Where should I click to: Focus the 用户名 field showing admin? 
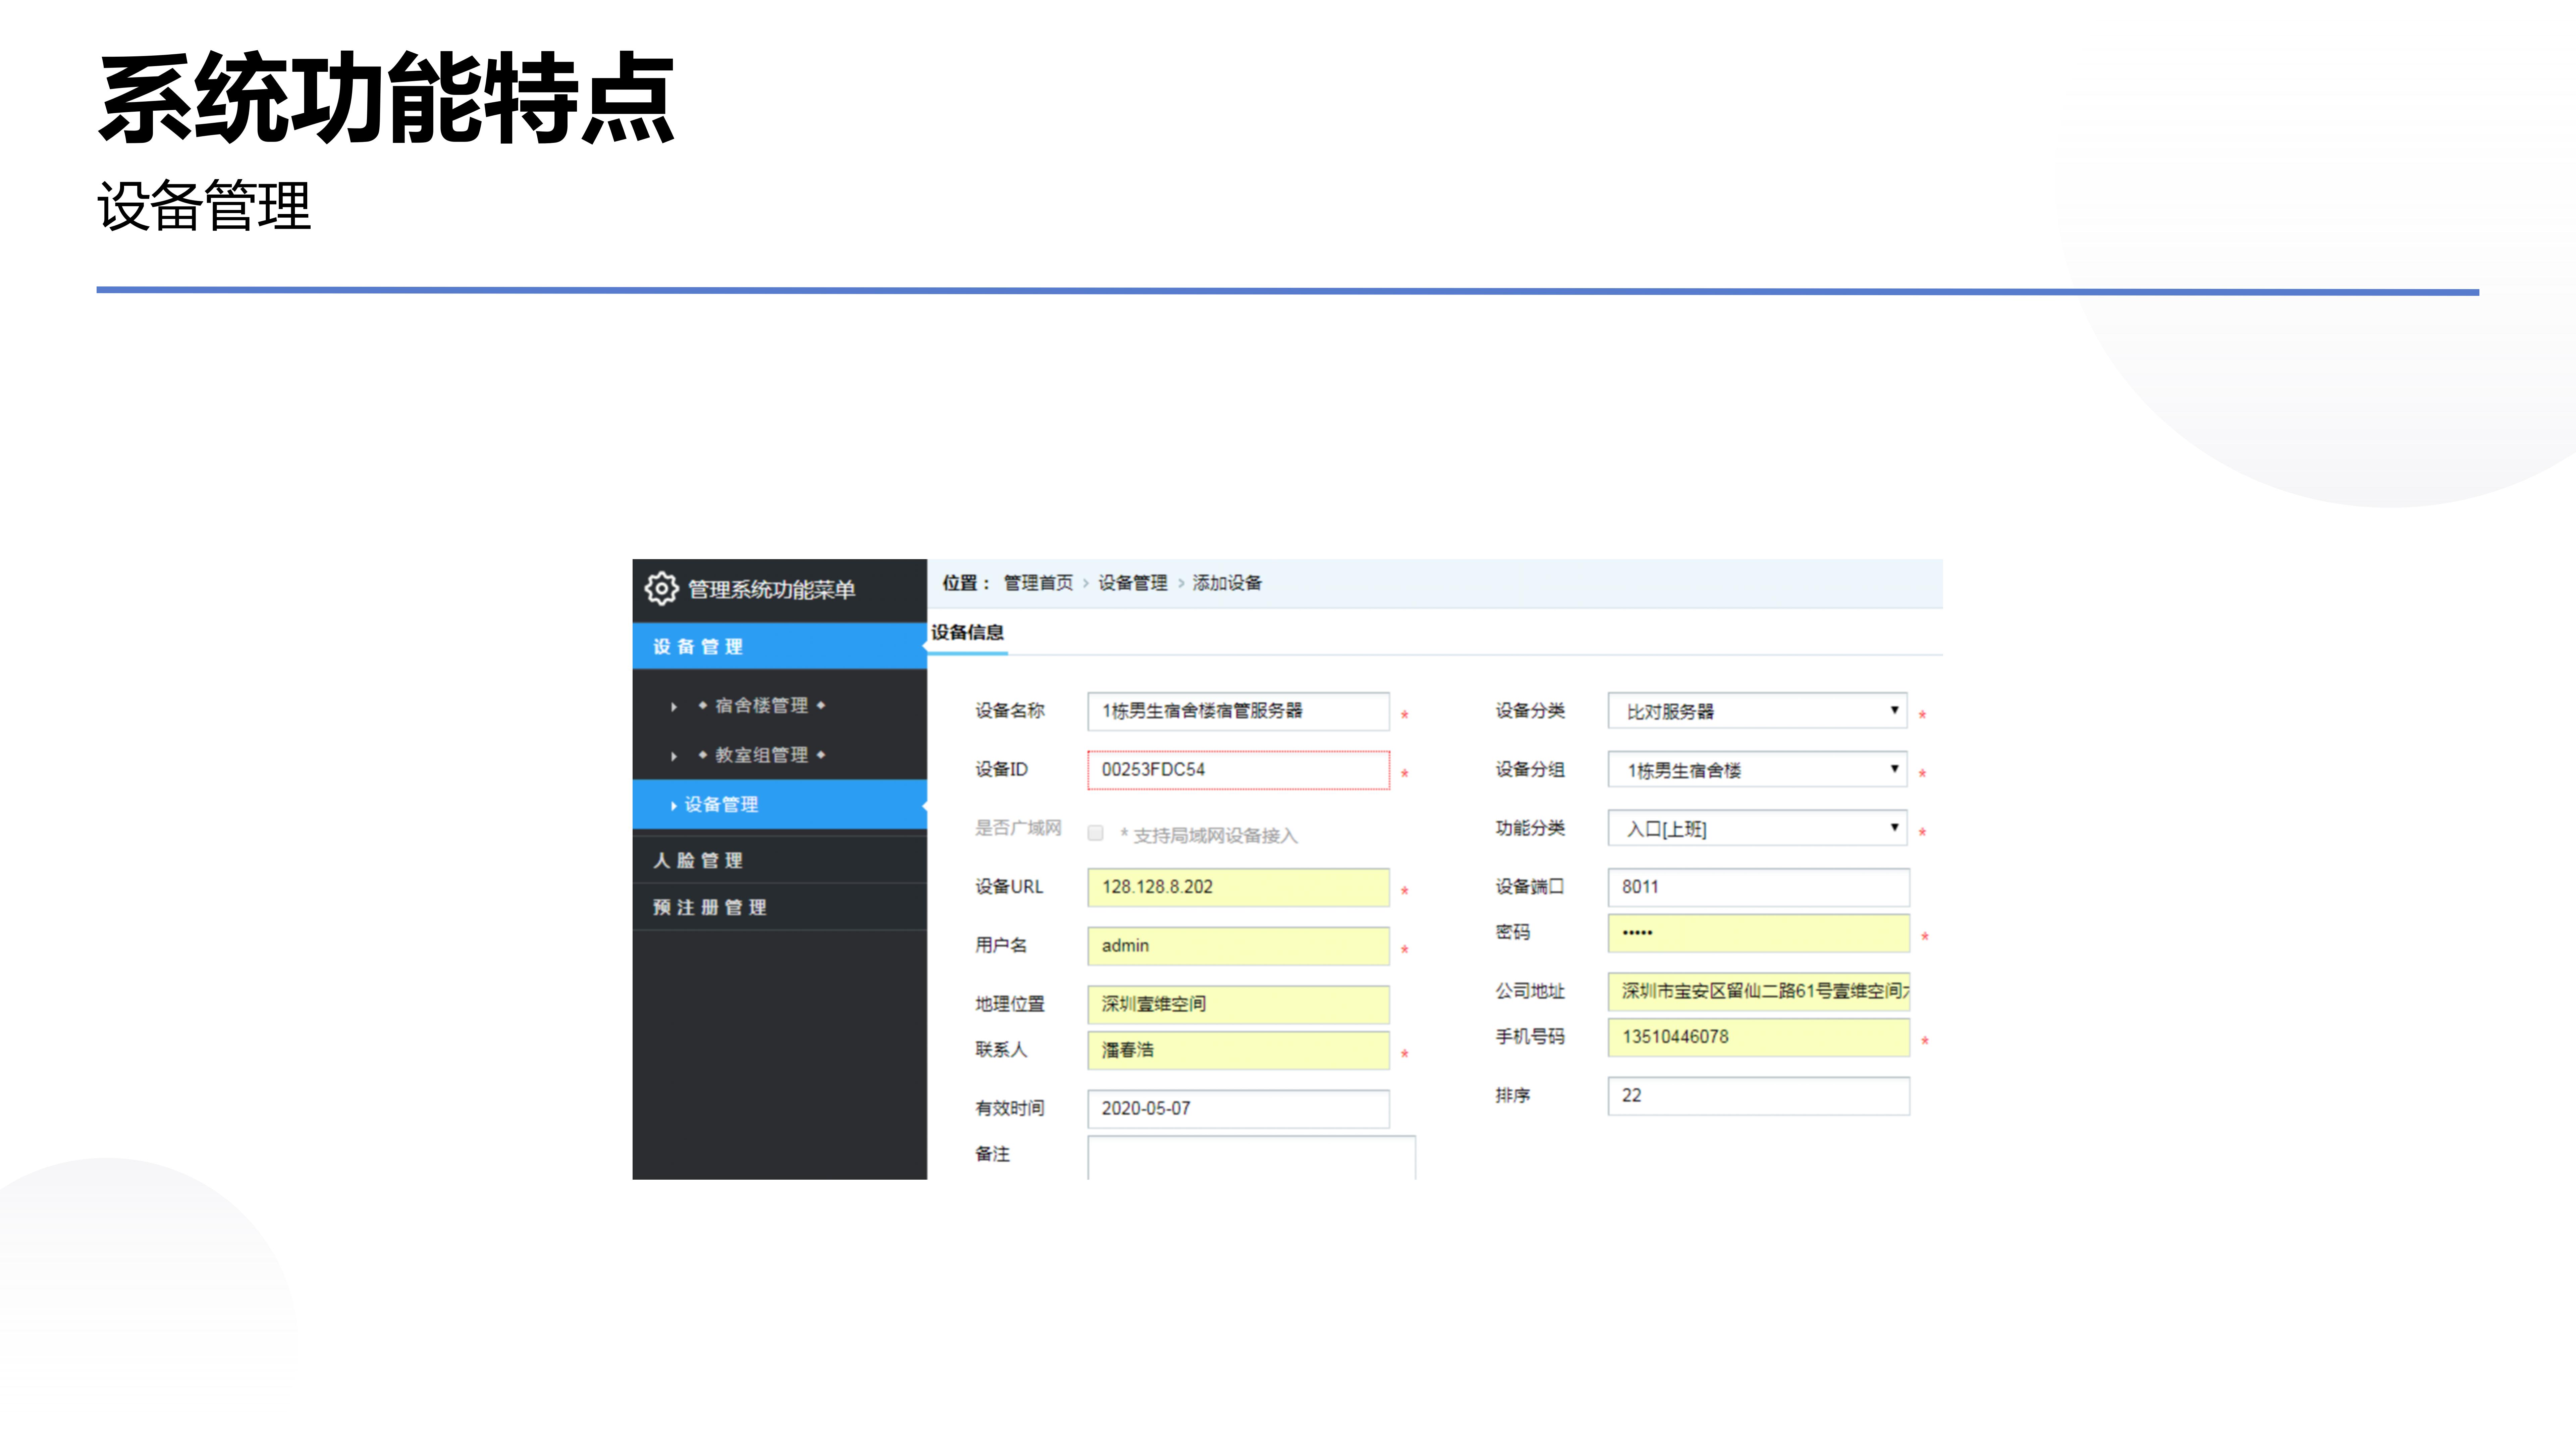pyautogui.click(x=1238, y=946)
